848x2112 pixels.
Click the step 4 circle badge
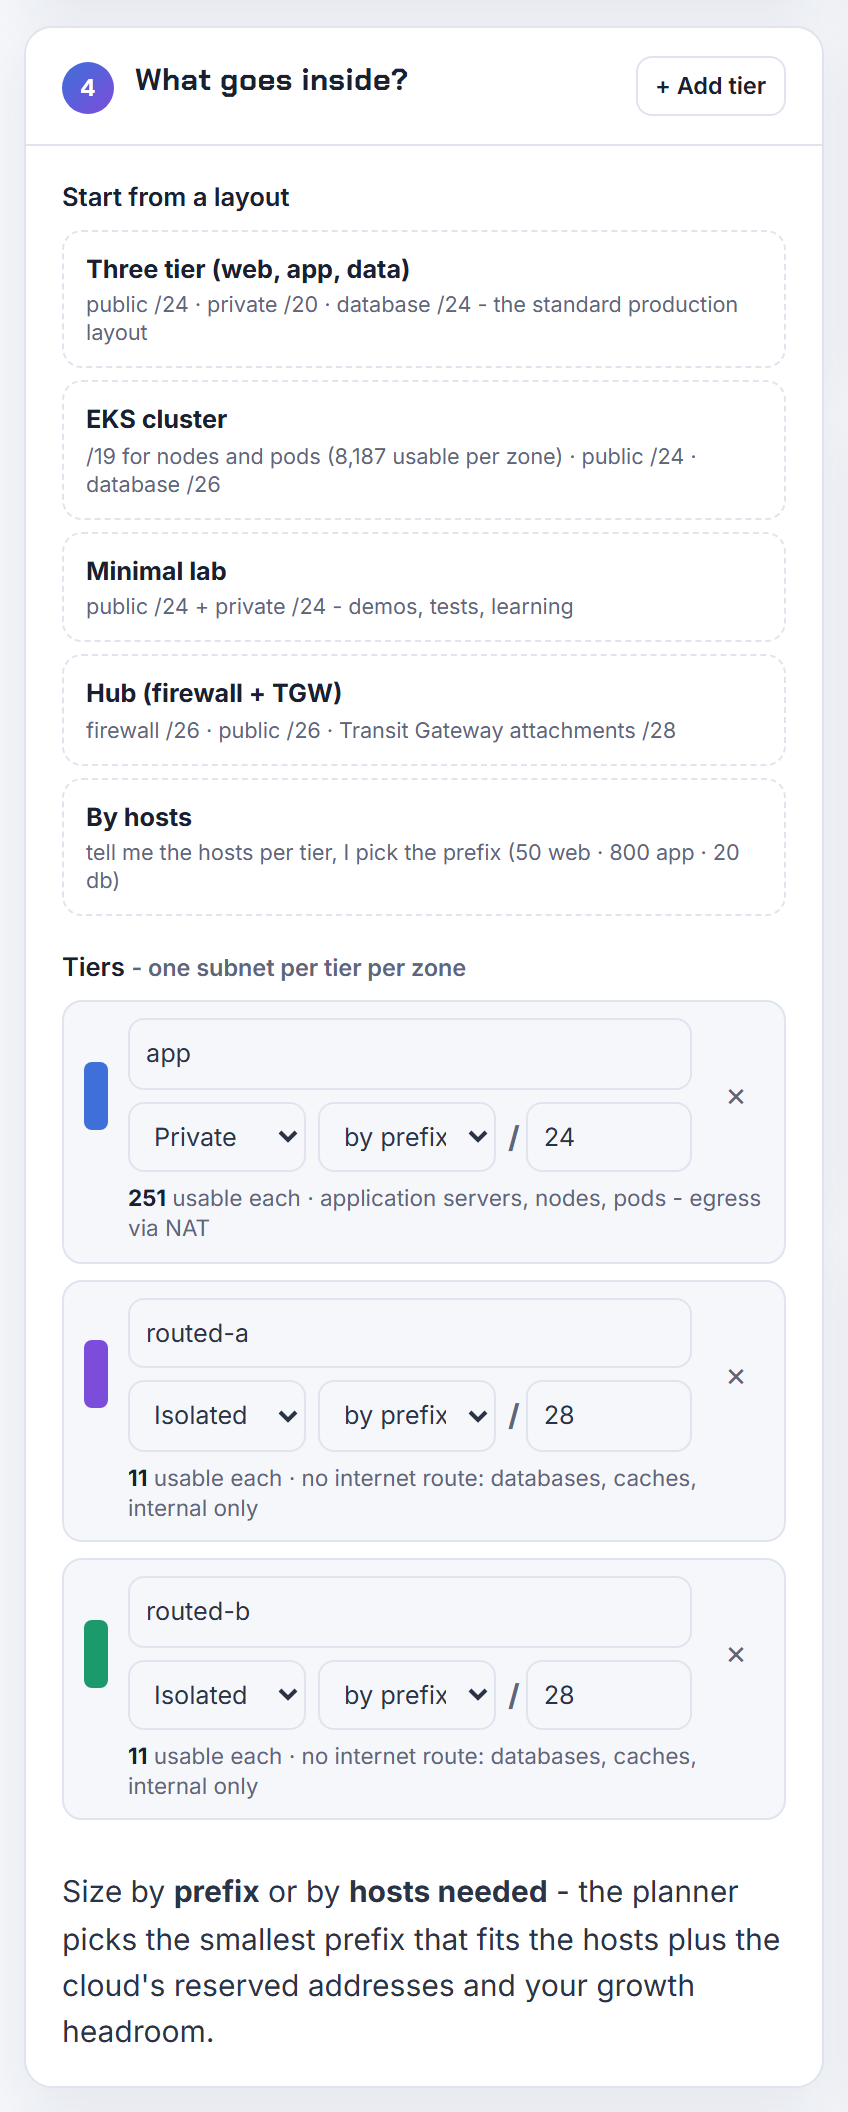[88, 88]
